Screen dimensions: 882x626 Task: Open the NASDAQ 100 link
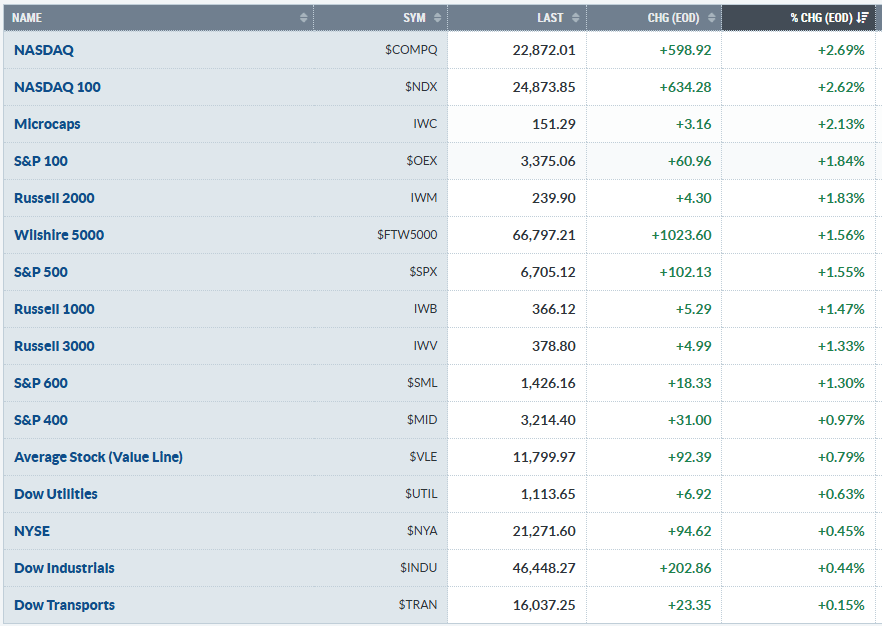tap(57, 87)
